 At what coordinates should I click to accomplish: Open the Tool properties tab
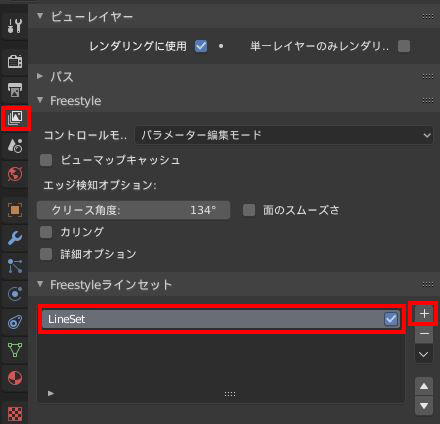[15, 26]
